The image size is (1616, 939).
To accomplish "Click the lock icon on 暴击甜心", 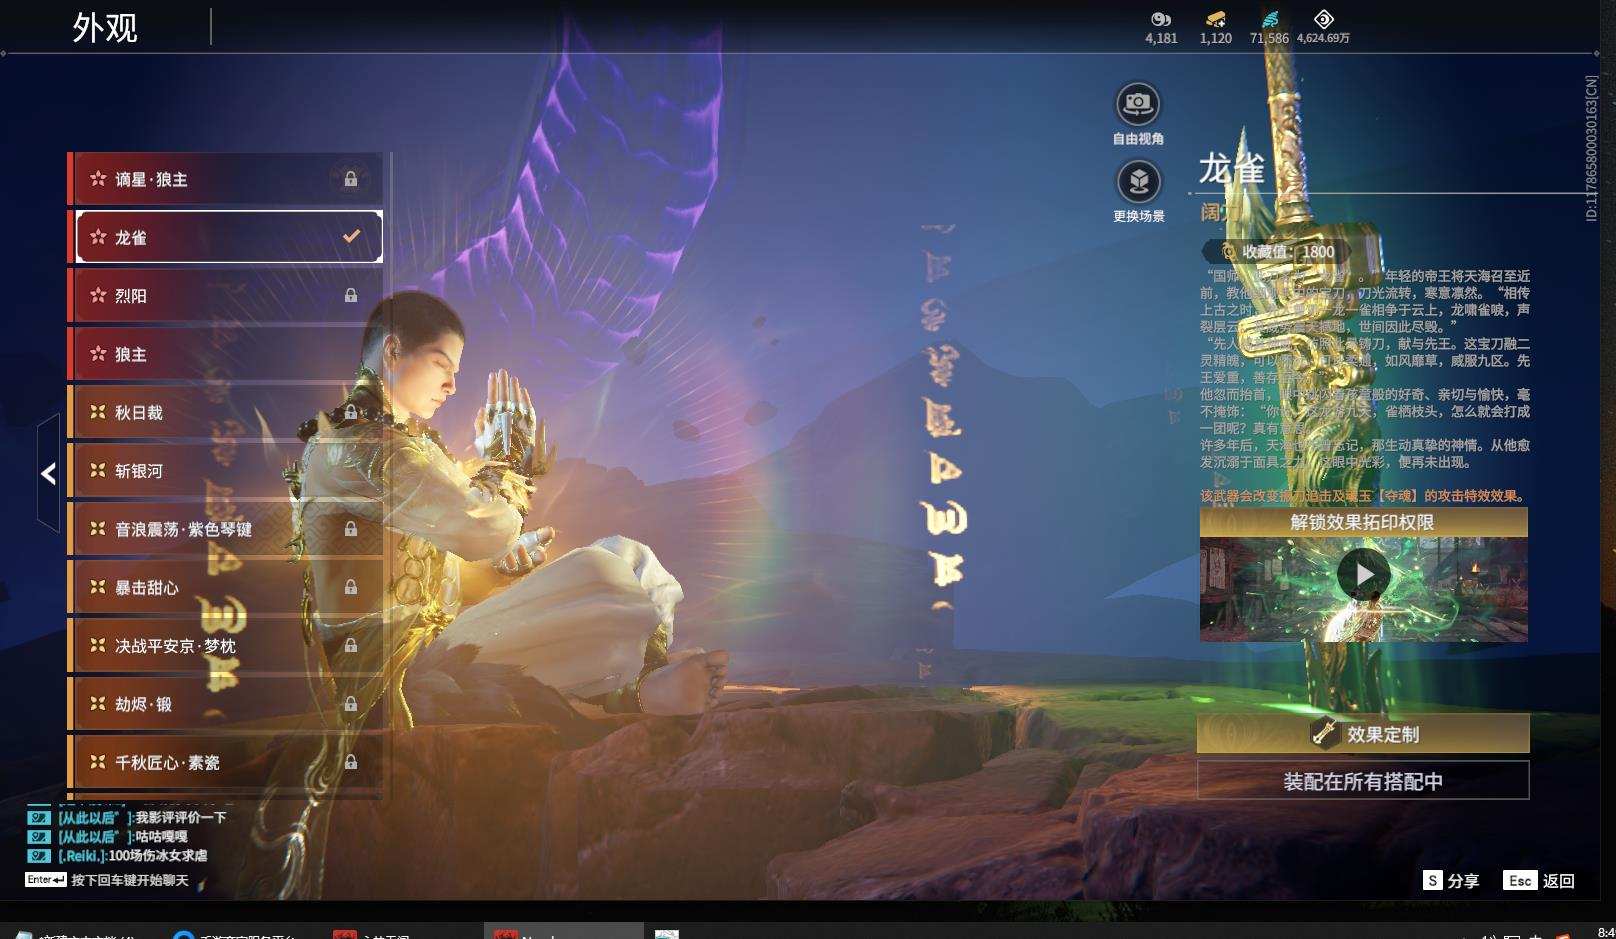I will pyautogui.click(x=351, y=587).
